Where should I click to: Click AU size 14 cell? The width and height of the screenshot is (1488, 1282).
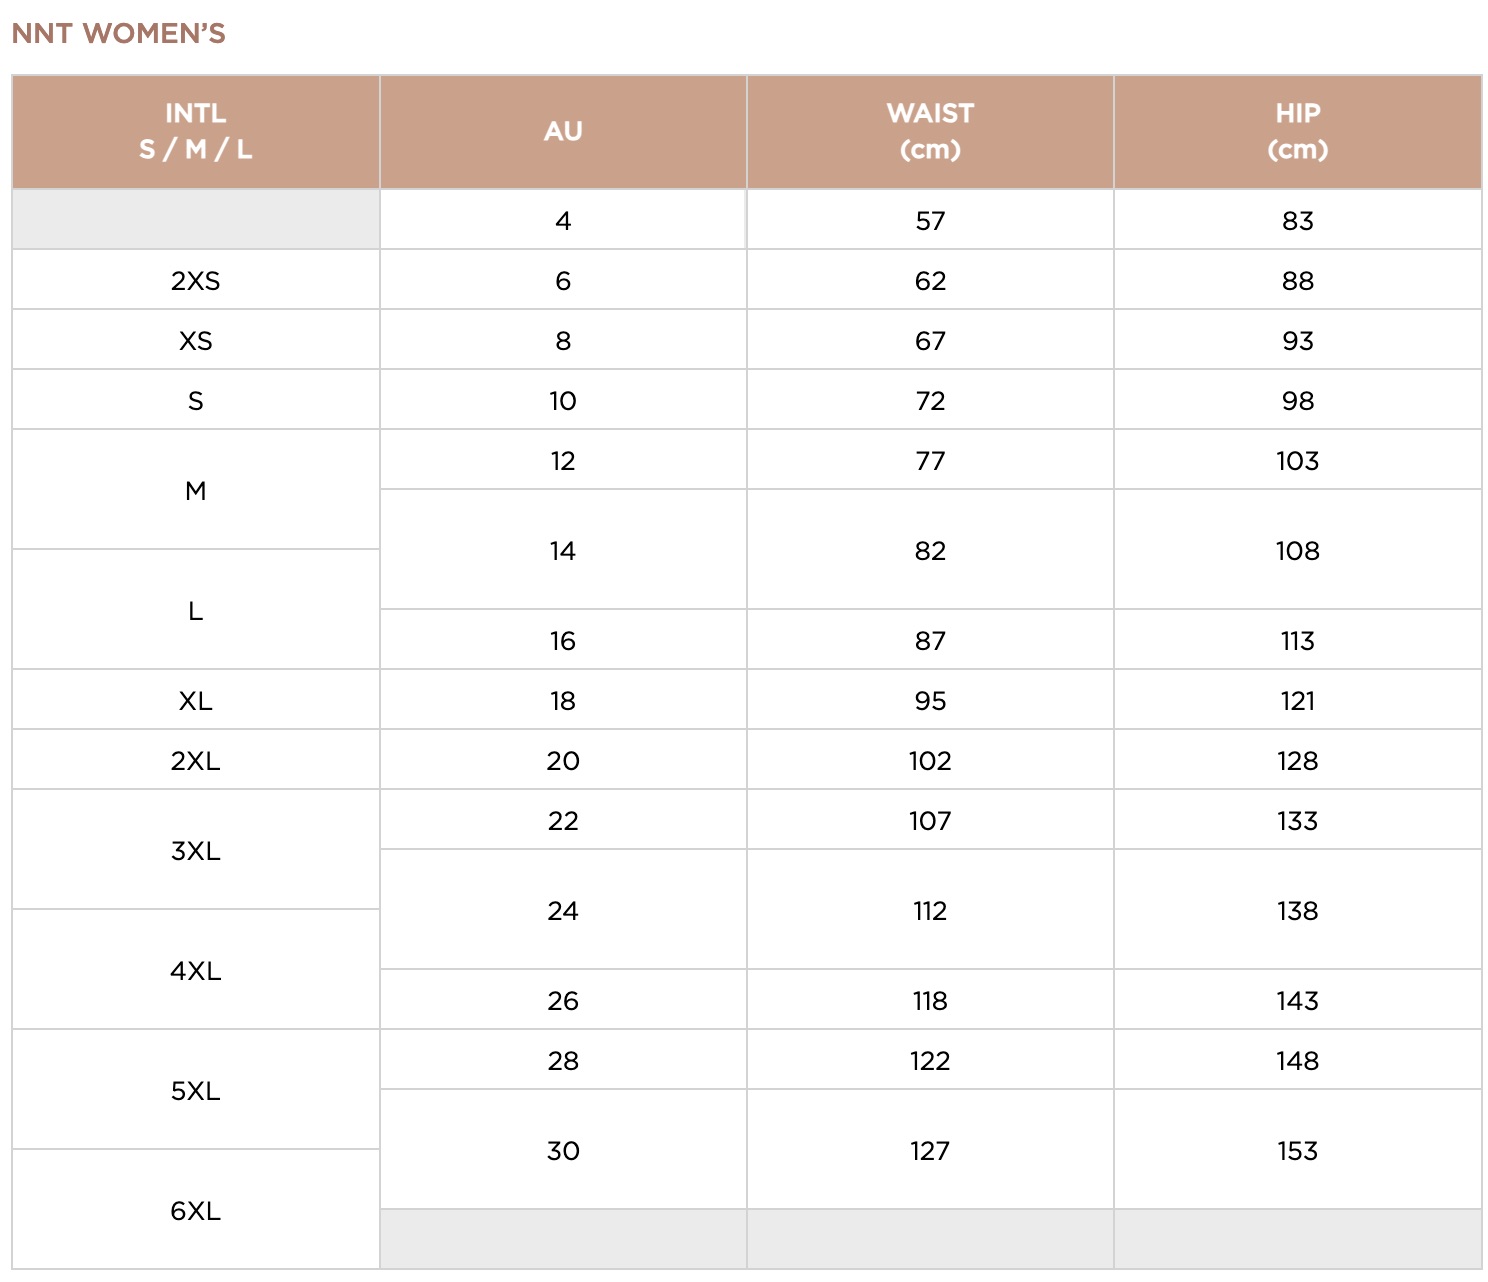pos(563,550)
